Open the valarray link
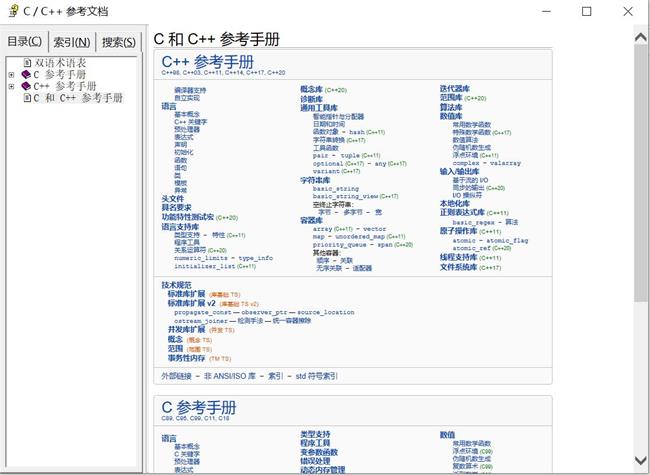 (505, 163)
